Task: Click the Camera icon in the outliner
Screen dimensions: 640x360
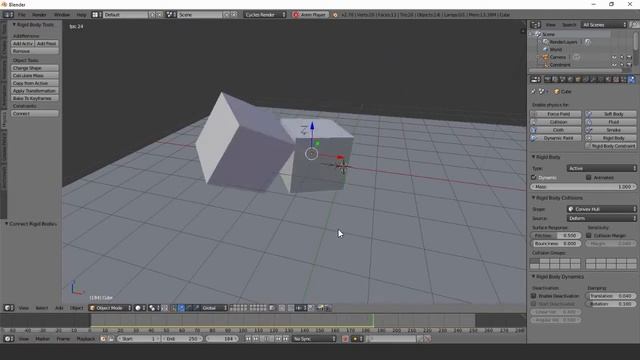Action: point(545,57)
